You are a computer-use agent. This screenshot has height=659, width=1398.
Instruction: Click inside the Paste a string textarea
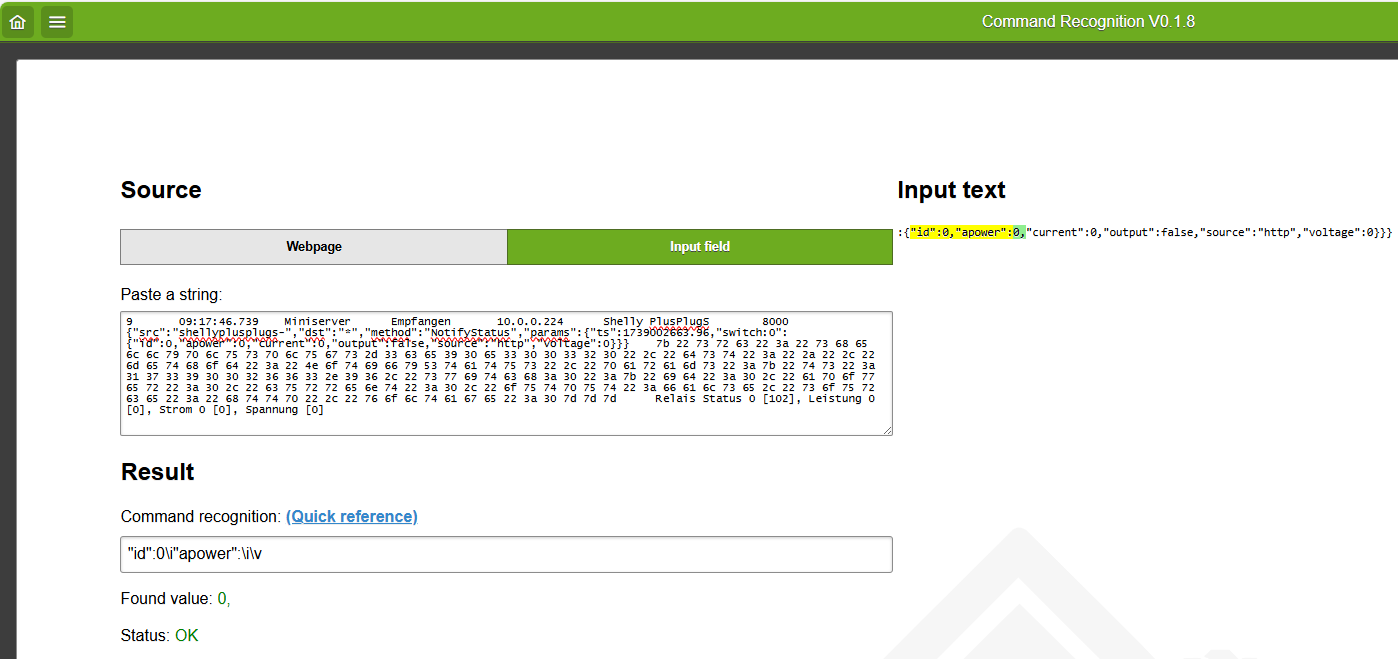point(506,373)
